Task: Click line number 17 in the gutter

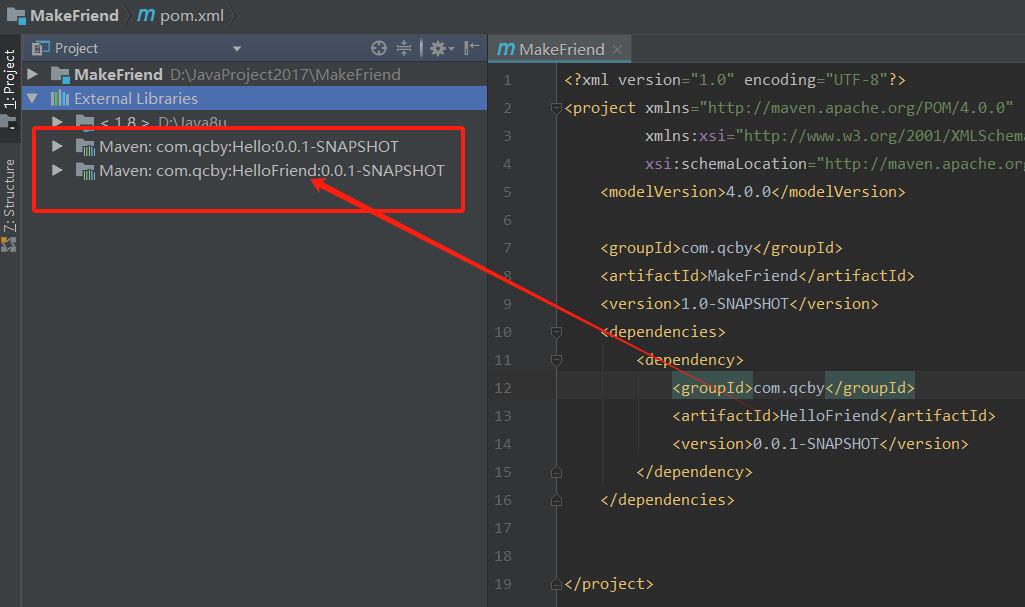Action: (503, 528)
